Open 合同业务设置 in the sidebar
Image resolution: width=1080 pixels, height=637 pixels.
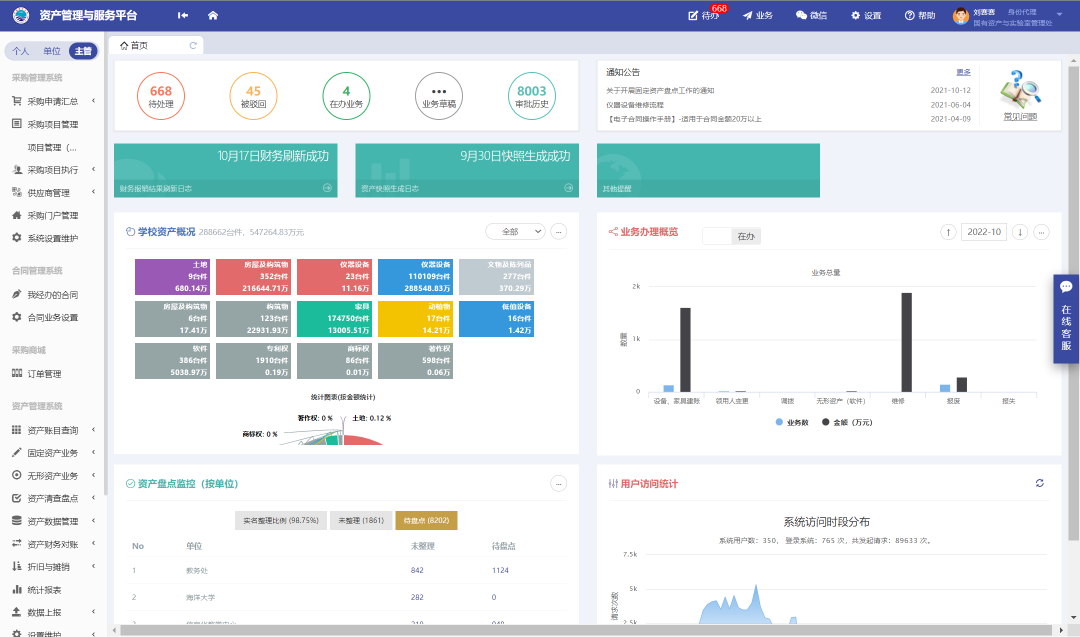(52, 317)
